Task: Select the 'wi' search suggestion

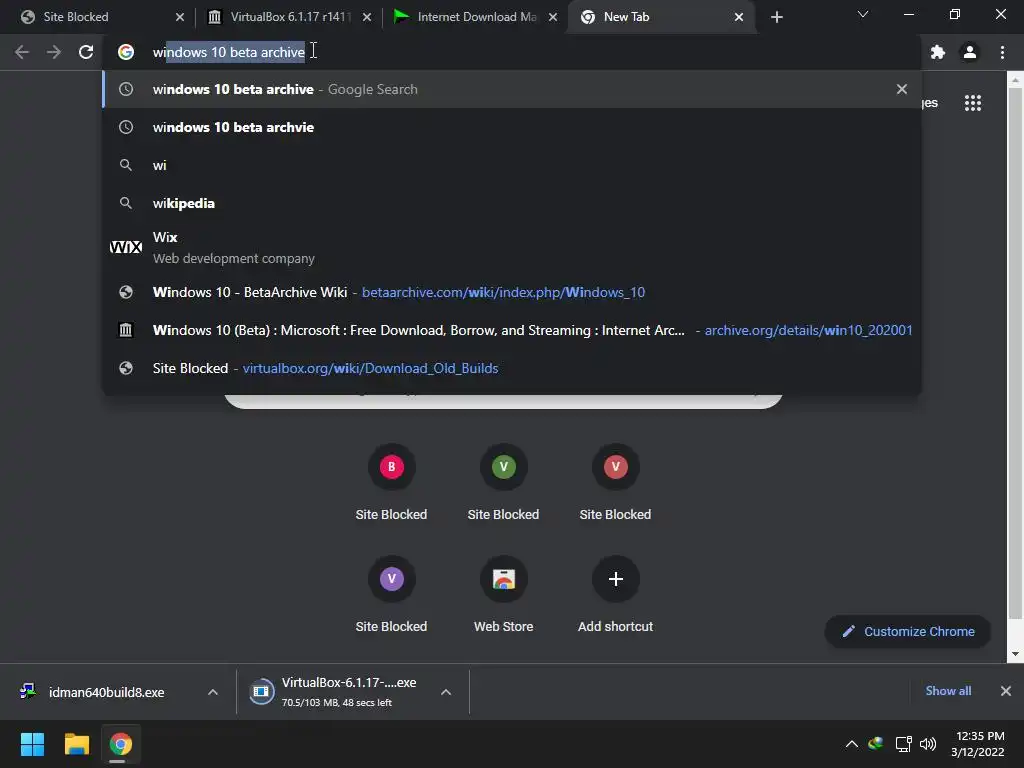Action: (511, 165)
